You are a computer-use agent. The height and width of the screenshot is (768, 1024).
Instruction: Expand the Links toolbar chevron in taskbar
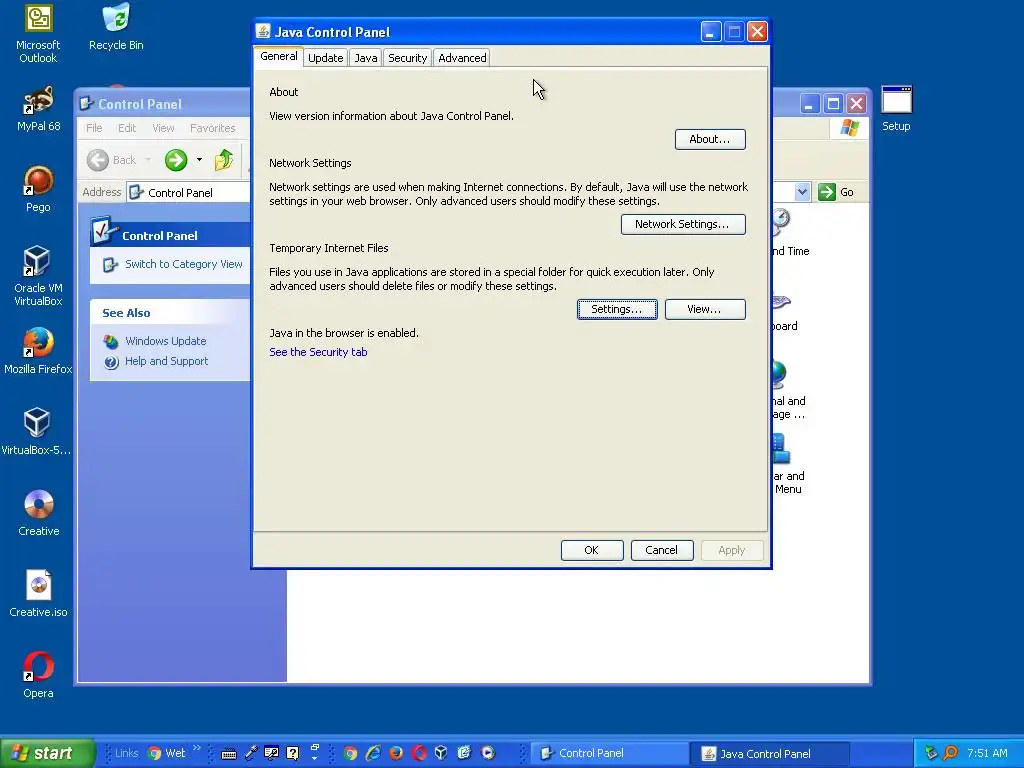(197, 748)
